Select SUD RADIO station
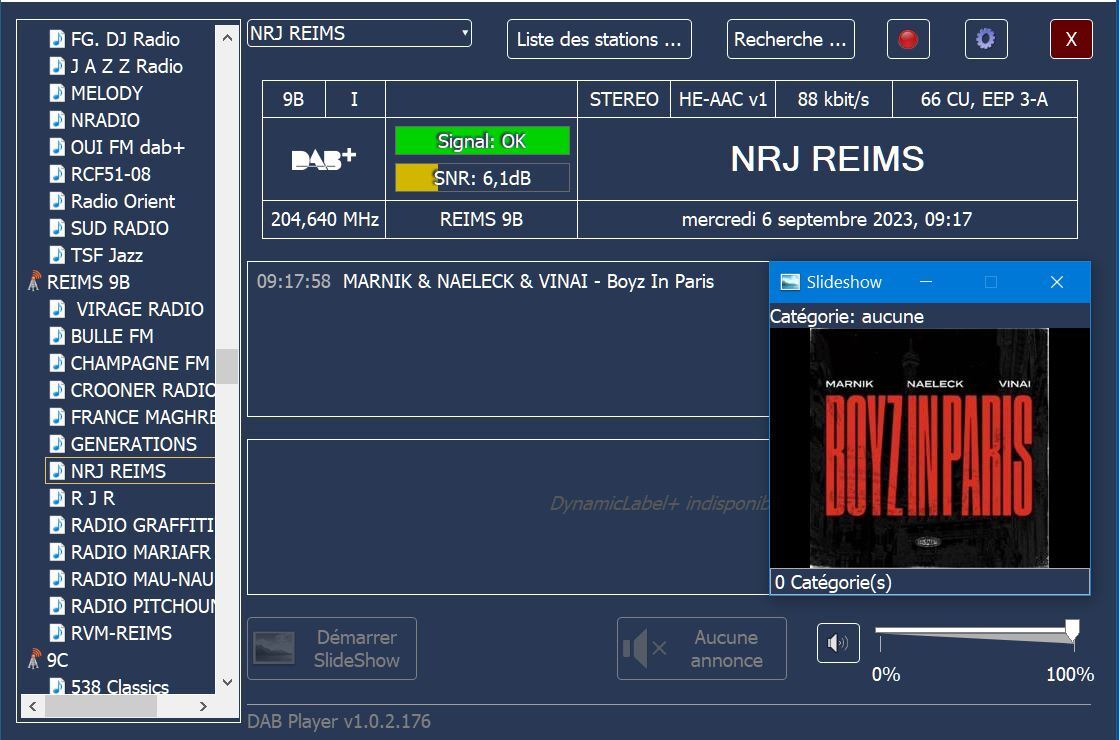Viewport: 1119px width, 740px height. click(x=119, y=228)
